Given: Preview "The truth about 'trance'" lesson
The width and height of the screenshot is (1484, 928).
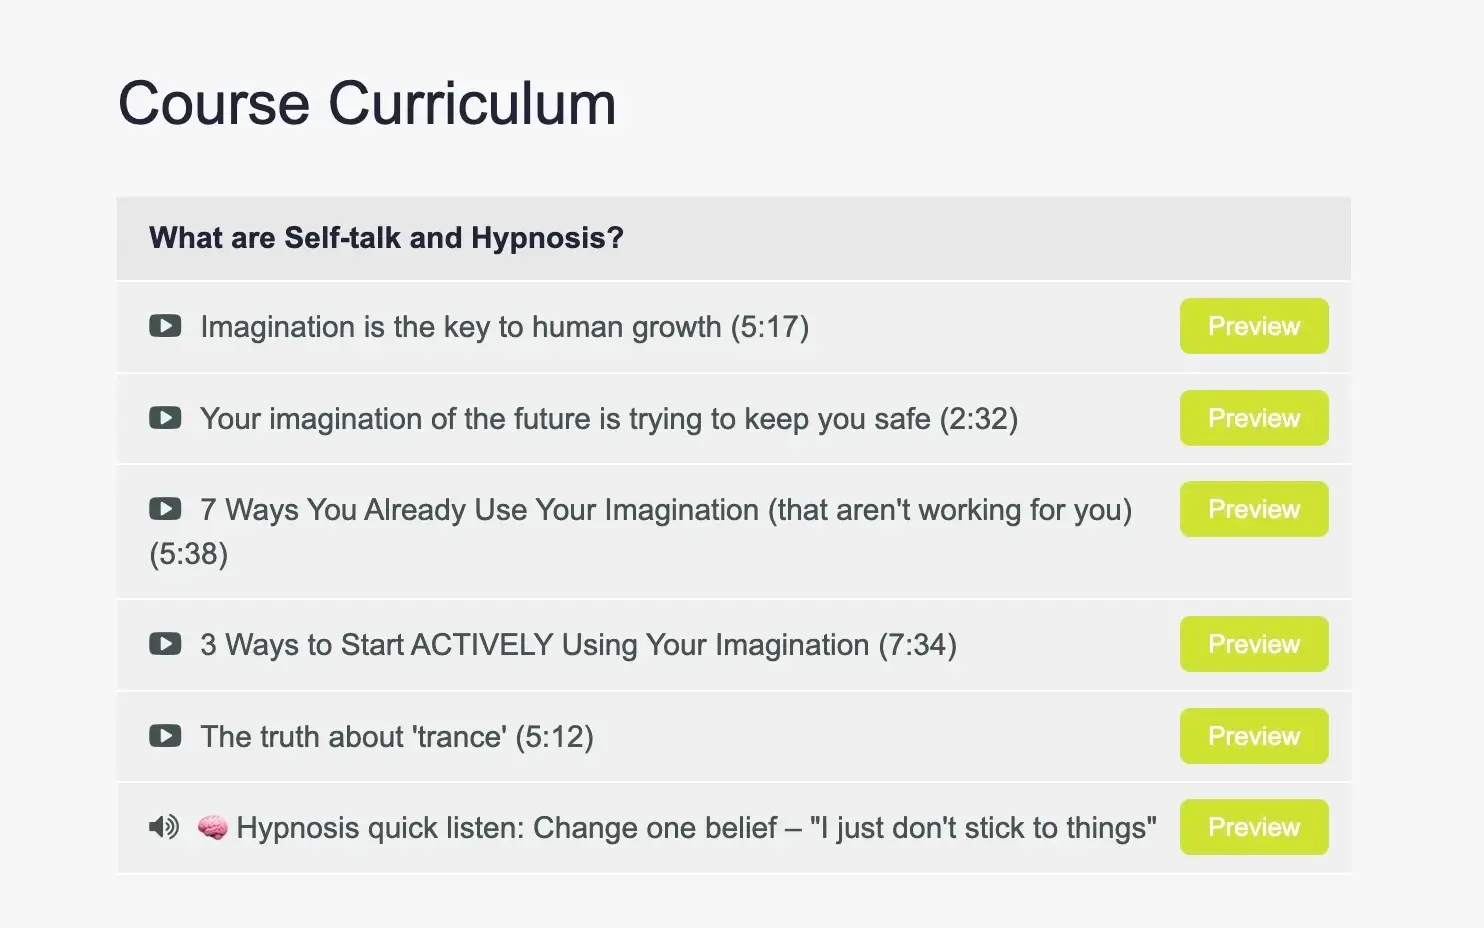Looking at the screenshot, I should (x=1253, y=736).
